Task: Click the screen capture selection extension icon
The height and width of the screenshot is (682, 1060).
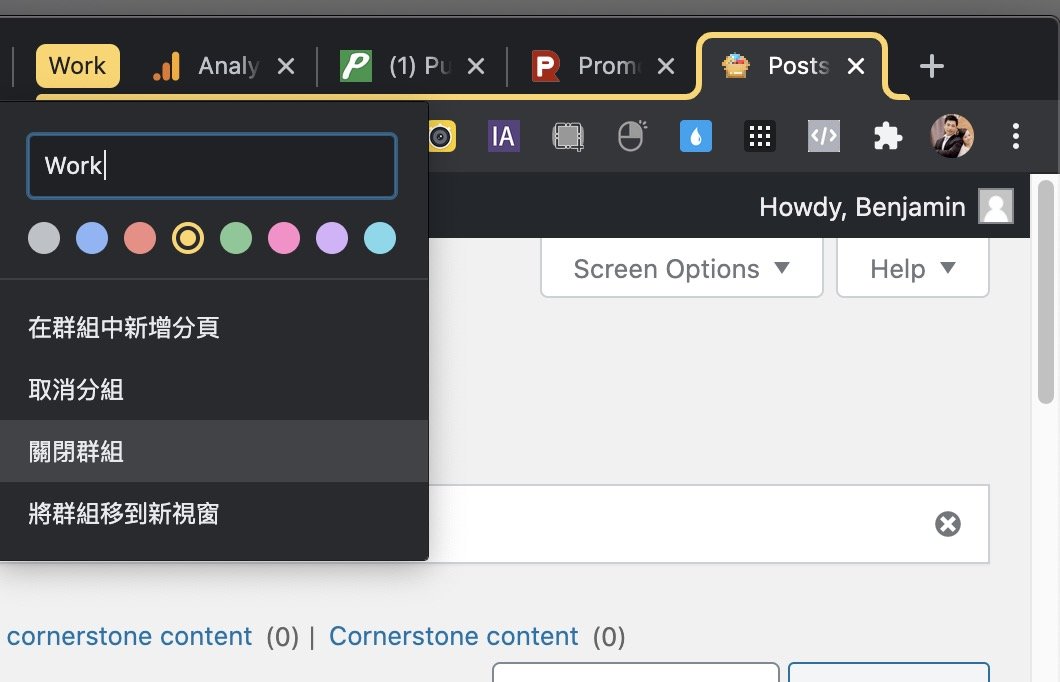Action: coord(568,137)
